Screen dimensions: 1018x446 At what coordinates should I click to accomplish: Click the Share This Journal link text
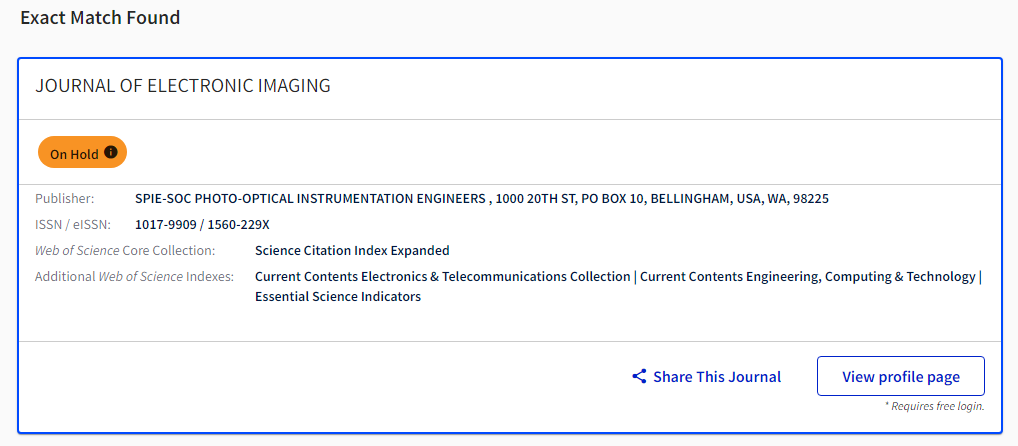pyautogui.click(x=717, y=377)
